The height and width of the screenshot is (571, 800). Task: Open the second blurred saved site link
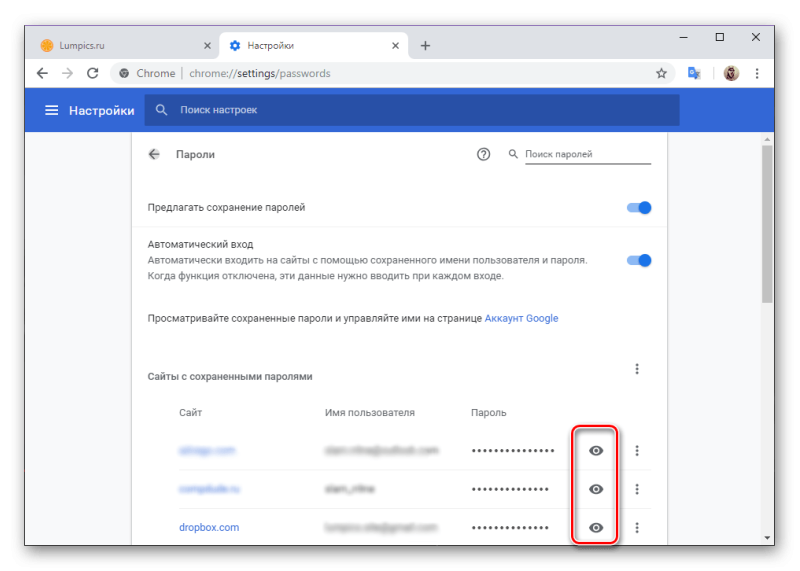(x=209, y=489)
